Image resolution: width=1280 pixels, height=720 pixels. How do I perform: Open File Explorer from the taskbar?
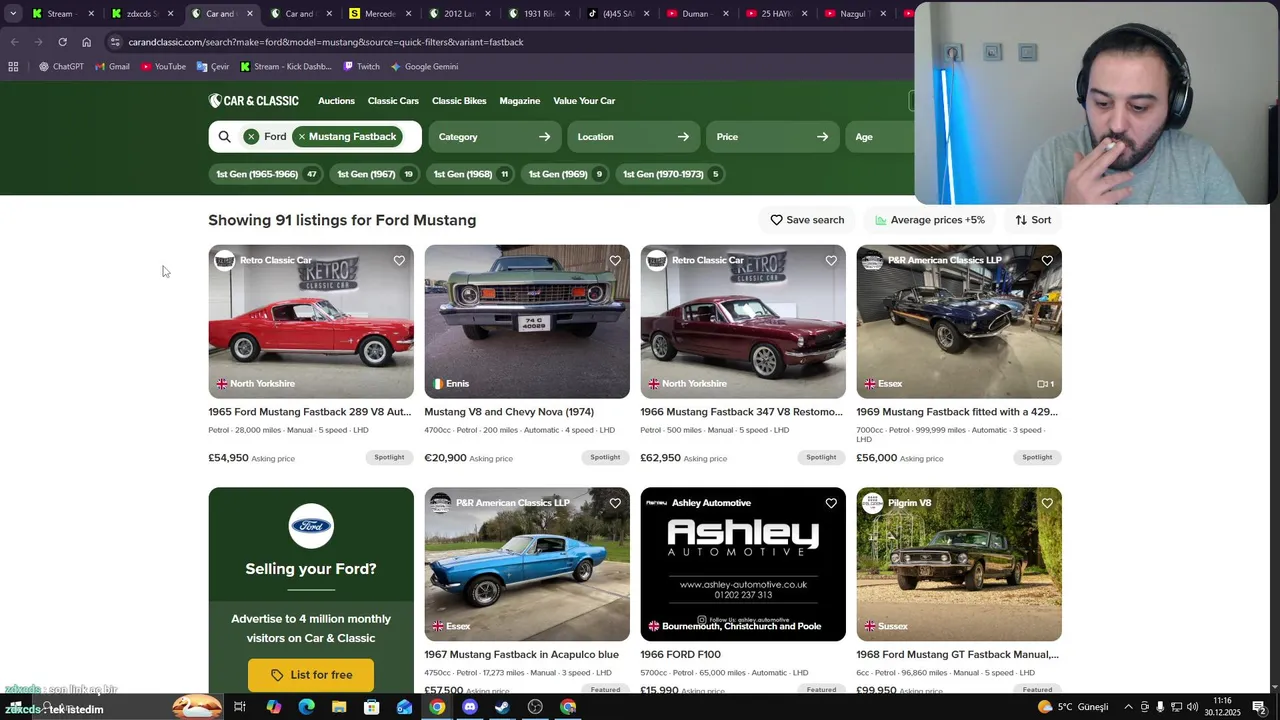click(x=339, y=707)
